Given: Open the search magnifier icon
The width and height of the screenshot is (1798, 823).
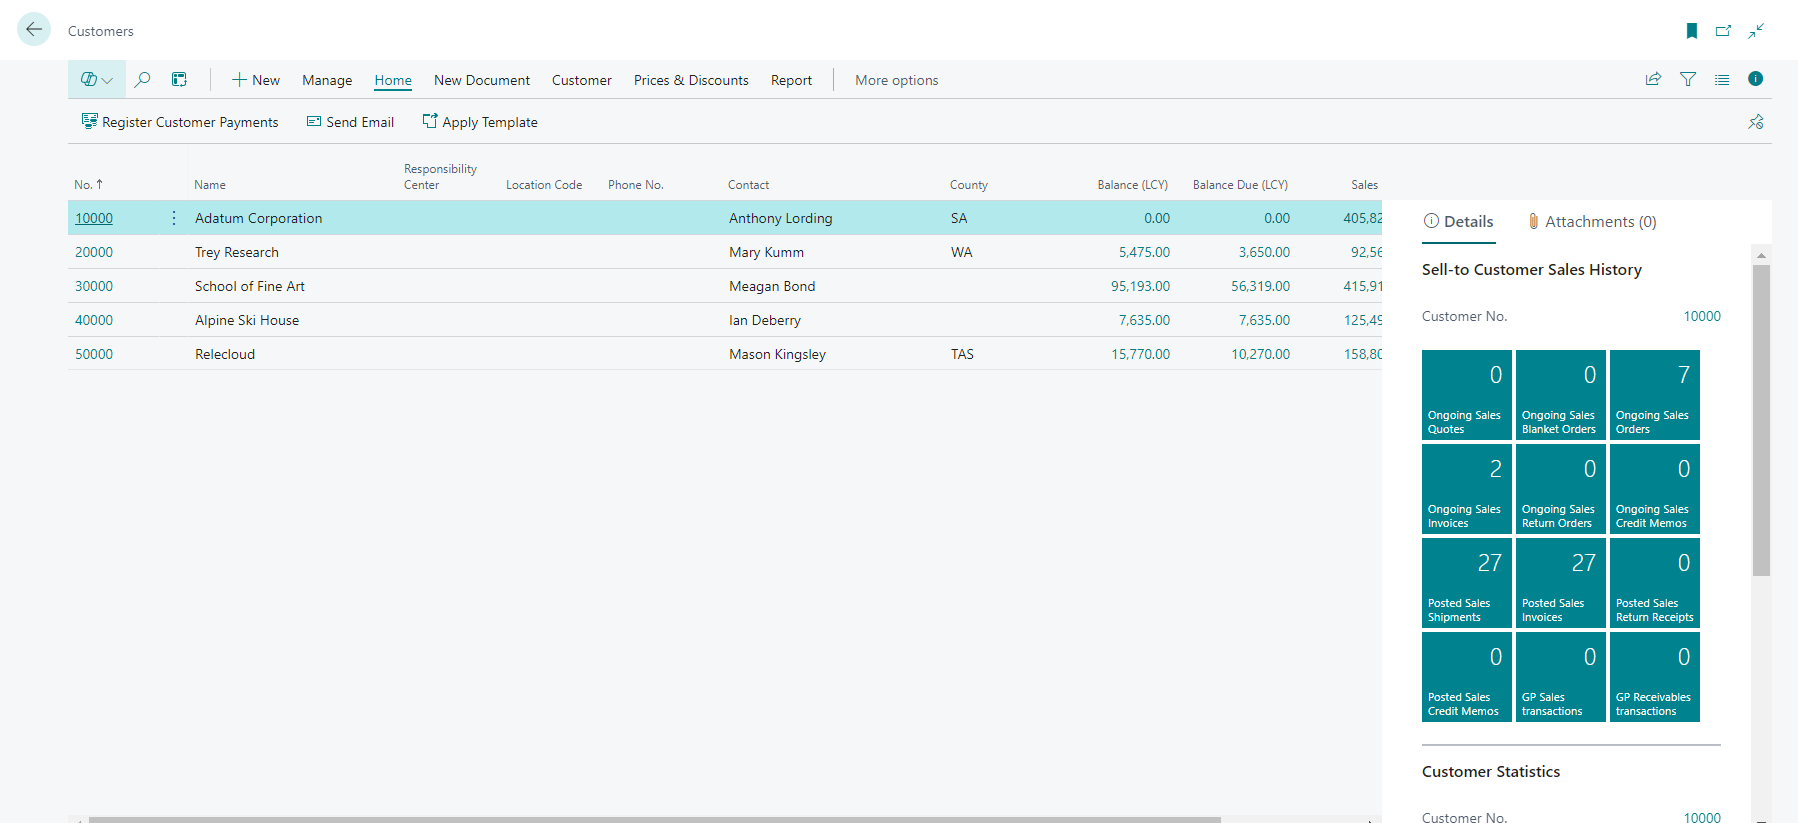Looking at the screenshot, I should click(x=143, y=79).
